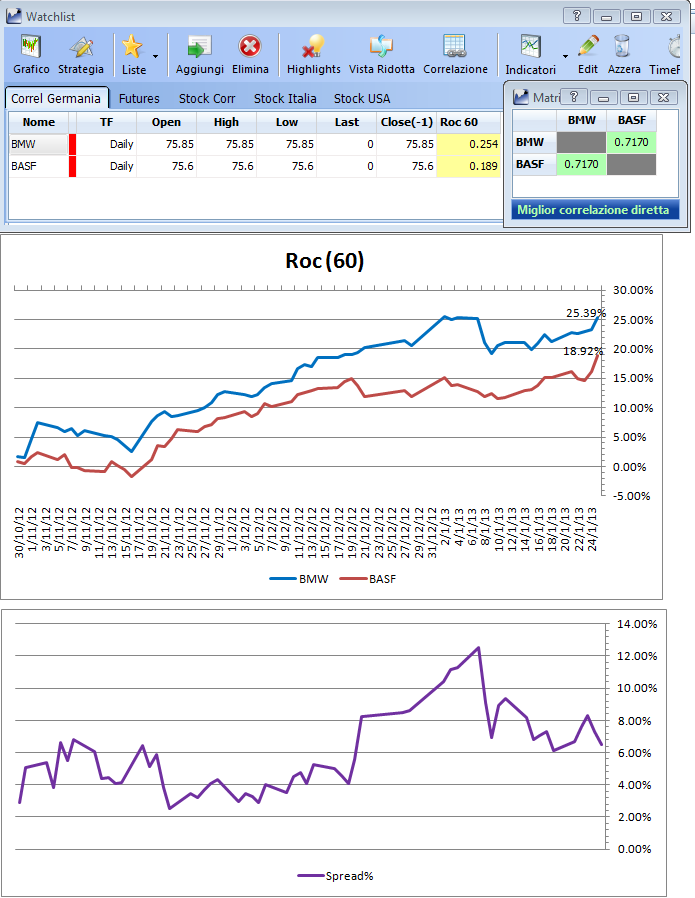695x898 pixels.
Task: Expand the Liste dropdown arrow
Action: pos(155,56)
